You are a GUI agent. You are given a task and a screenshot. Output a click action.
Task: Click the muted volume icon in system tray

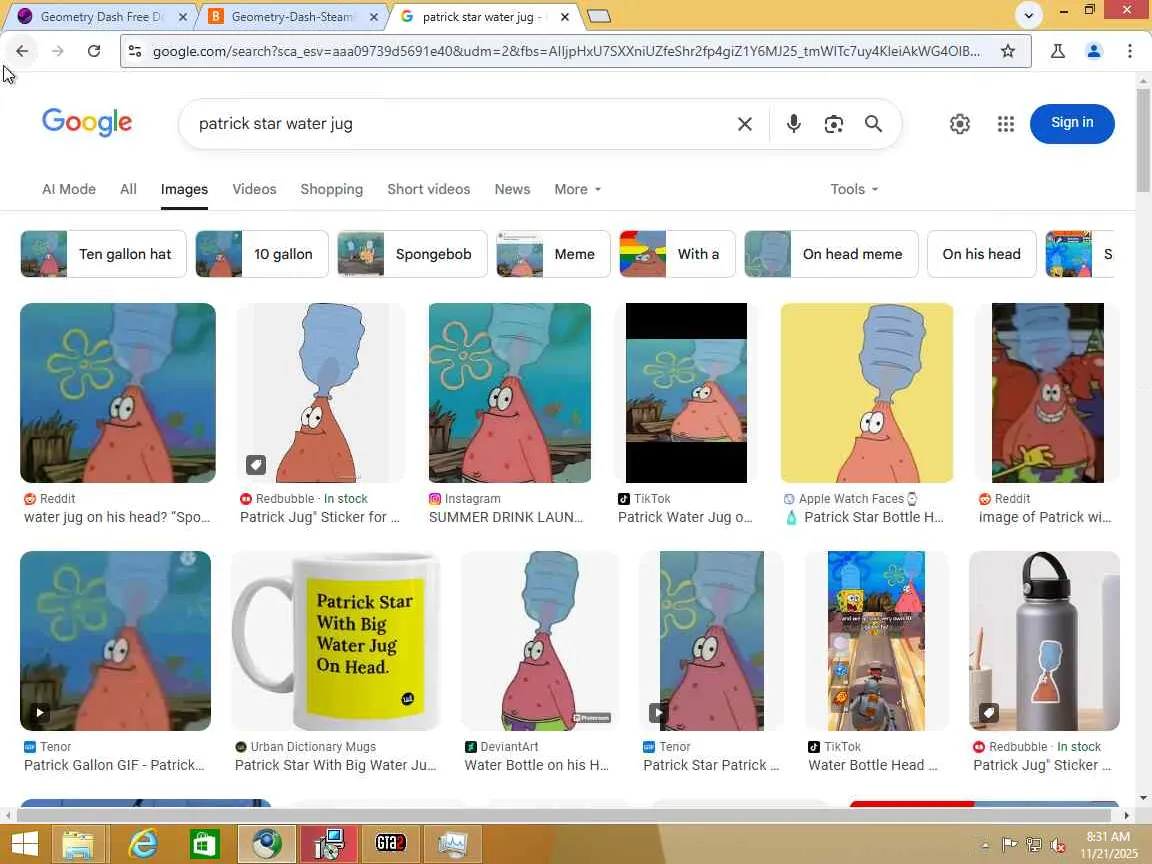coord(1058,845)
